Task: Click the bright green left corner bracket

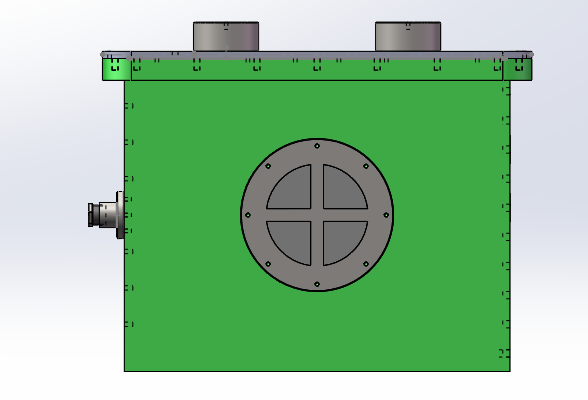Action: 117,69
